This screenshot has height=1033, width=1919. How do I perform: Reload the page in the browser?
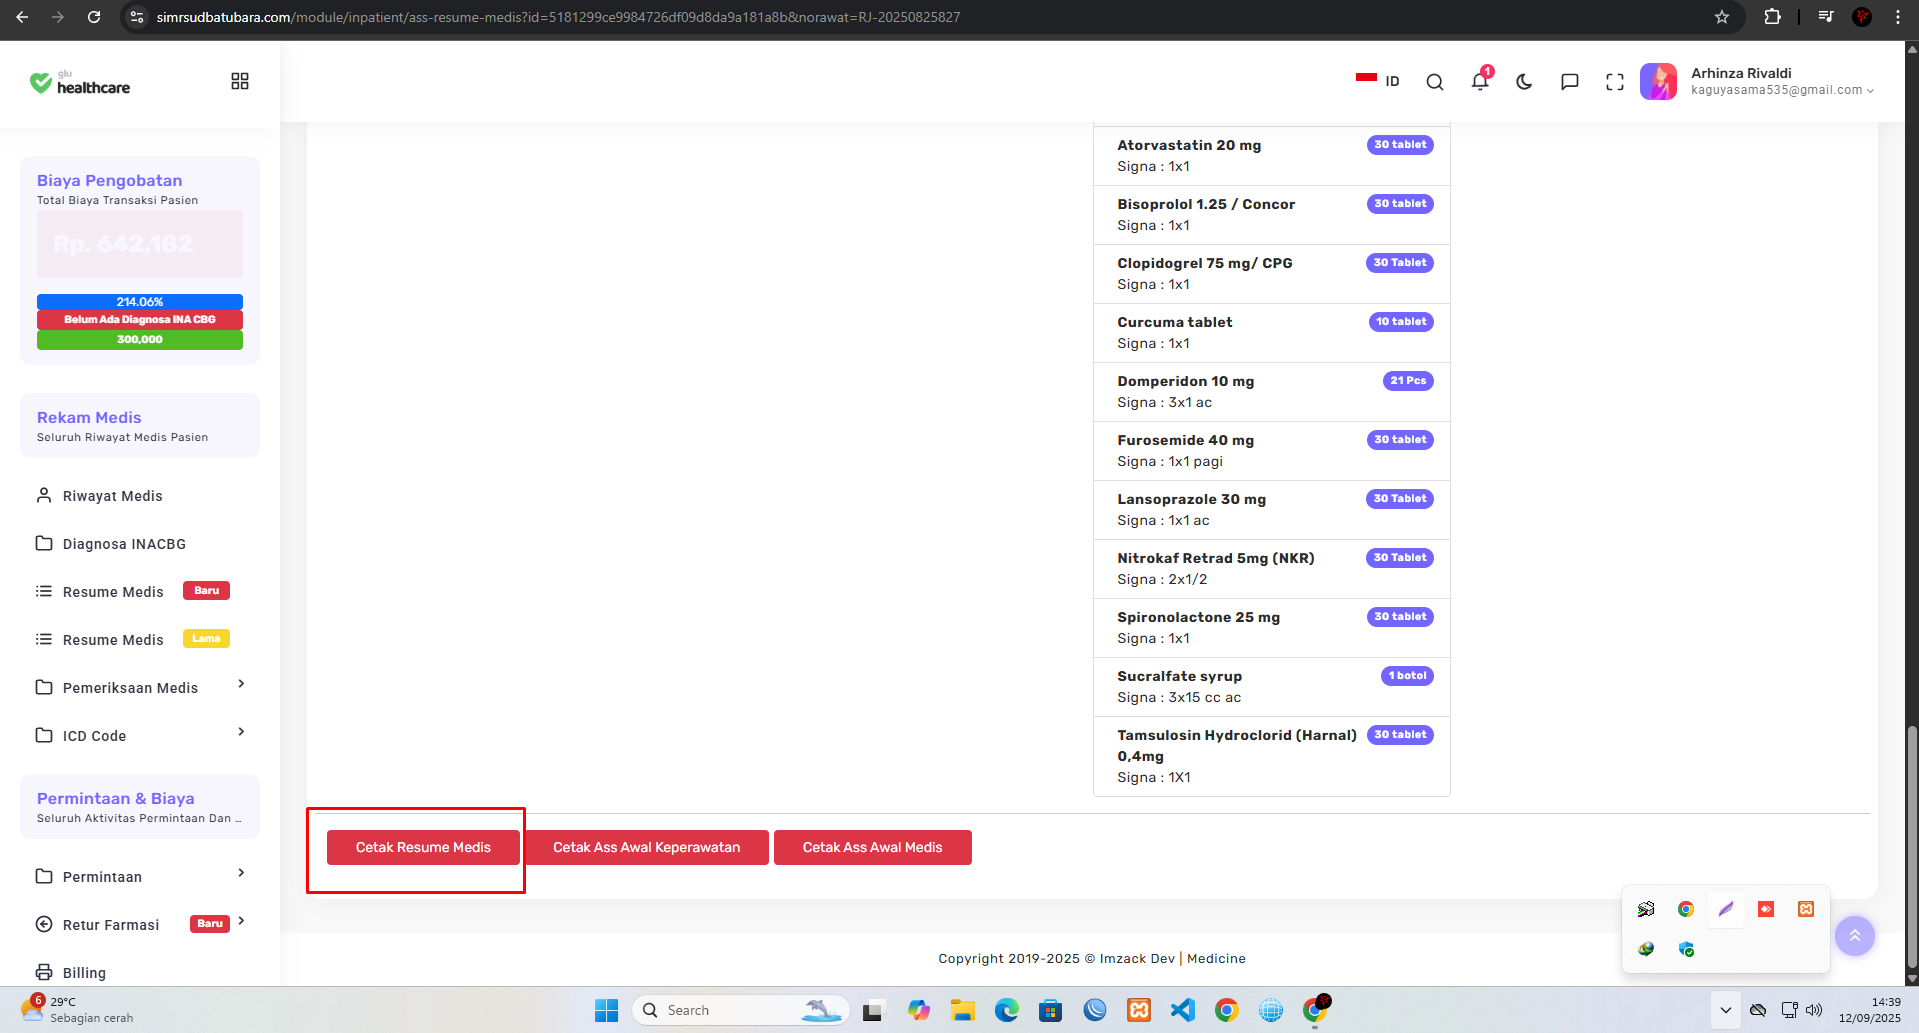pyautogui.click(x=94, y=17)
